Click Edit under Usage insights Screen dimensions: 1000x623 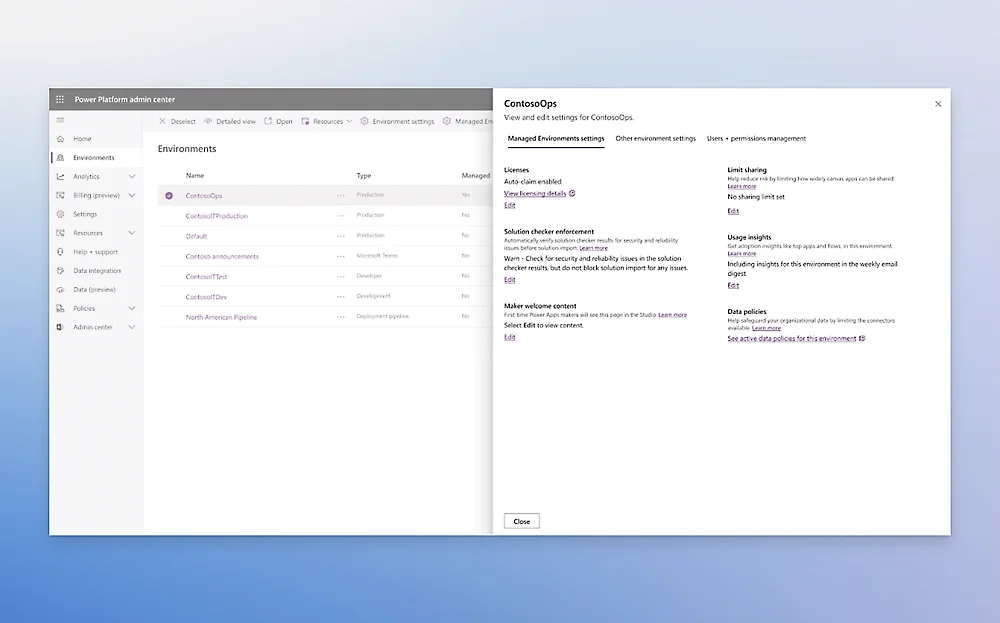click(x=733, y=286)
